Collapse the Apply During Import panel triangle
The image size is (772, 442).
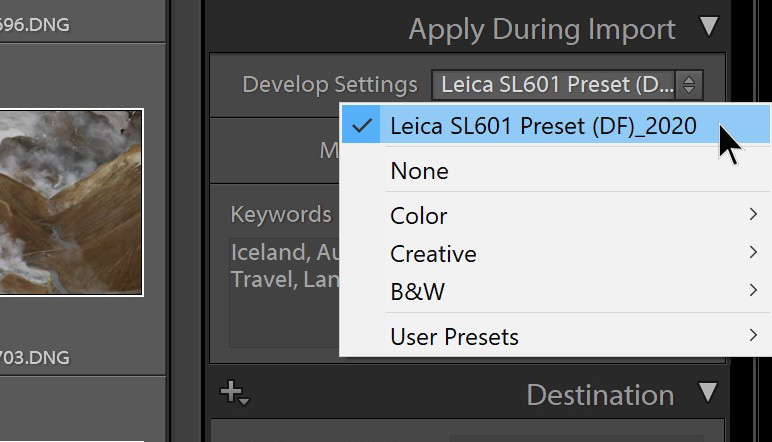pyautogui.click(x=709, y=27)
